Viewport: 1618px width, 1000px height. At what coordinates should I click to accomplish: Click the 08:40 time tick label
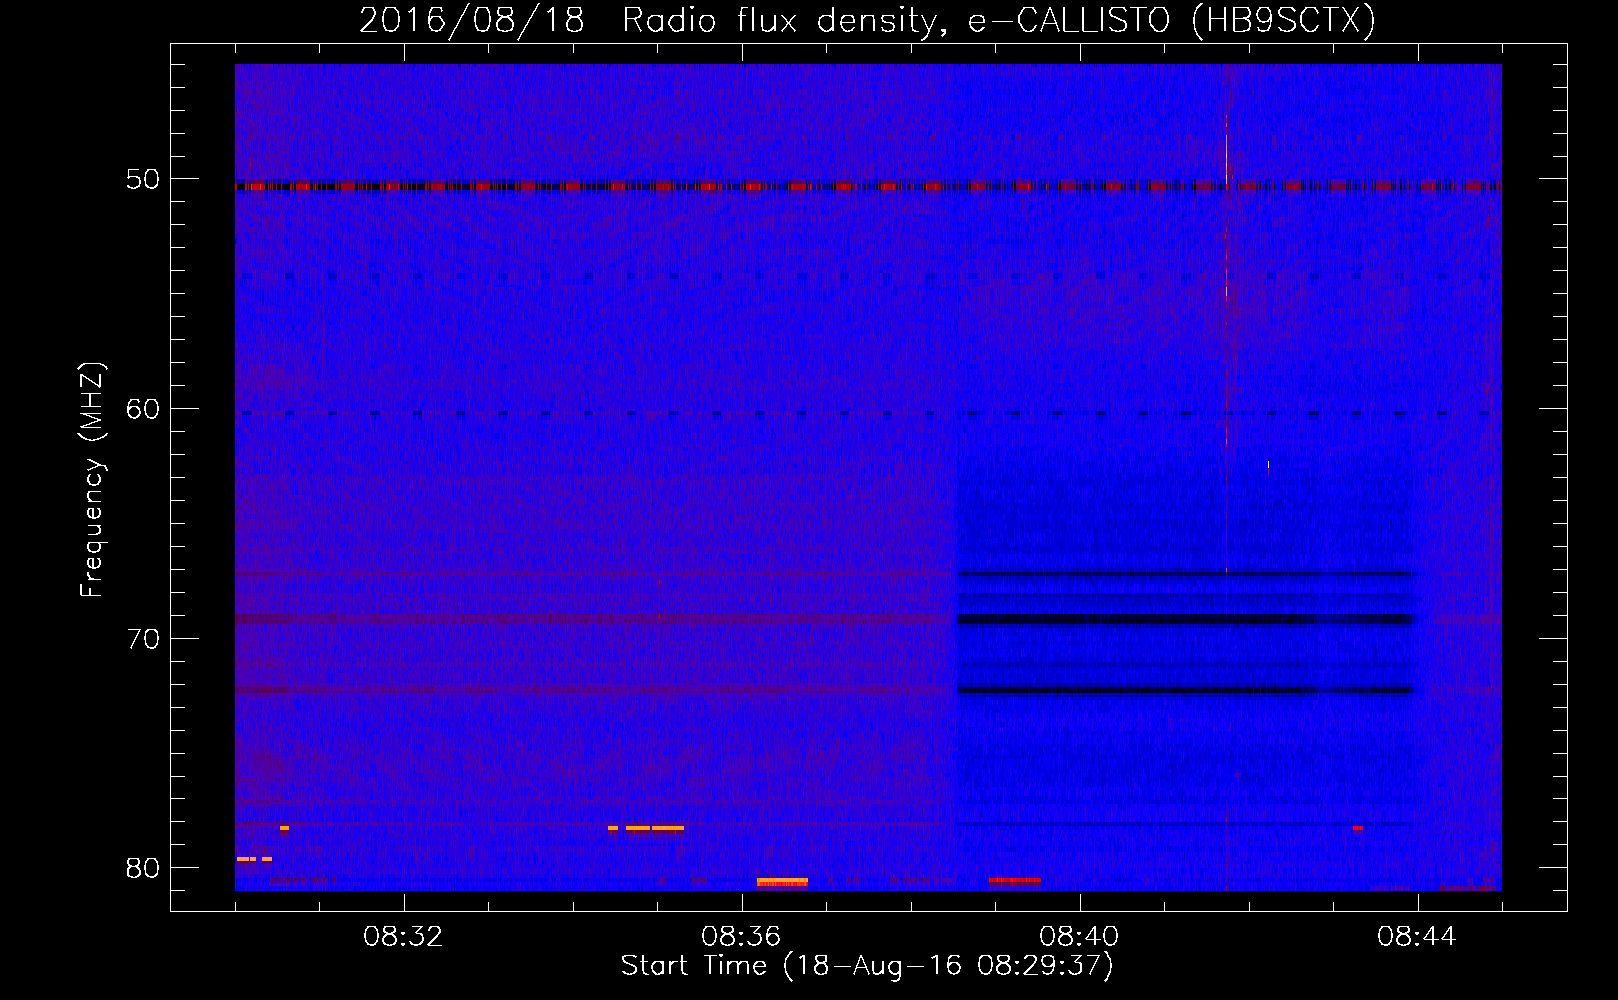point(1079,937)
